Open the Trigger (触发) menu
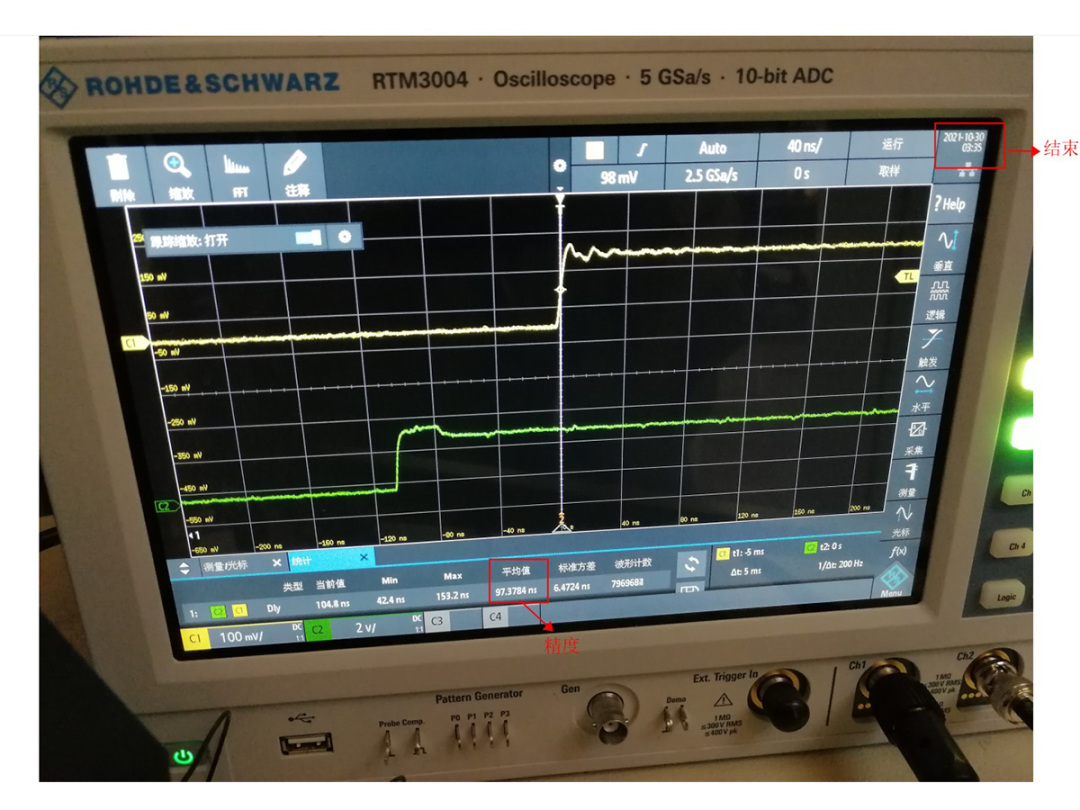This screenshot has width=1080, height=810. (x=930, y=346)
